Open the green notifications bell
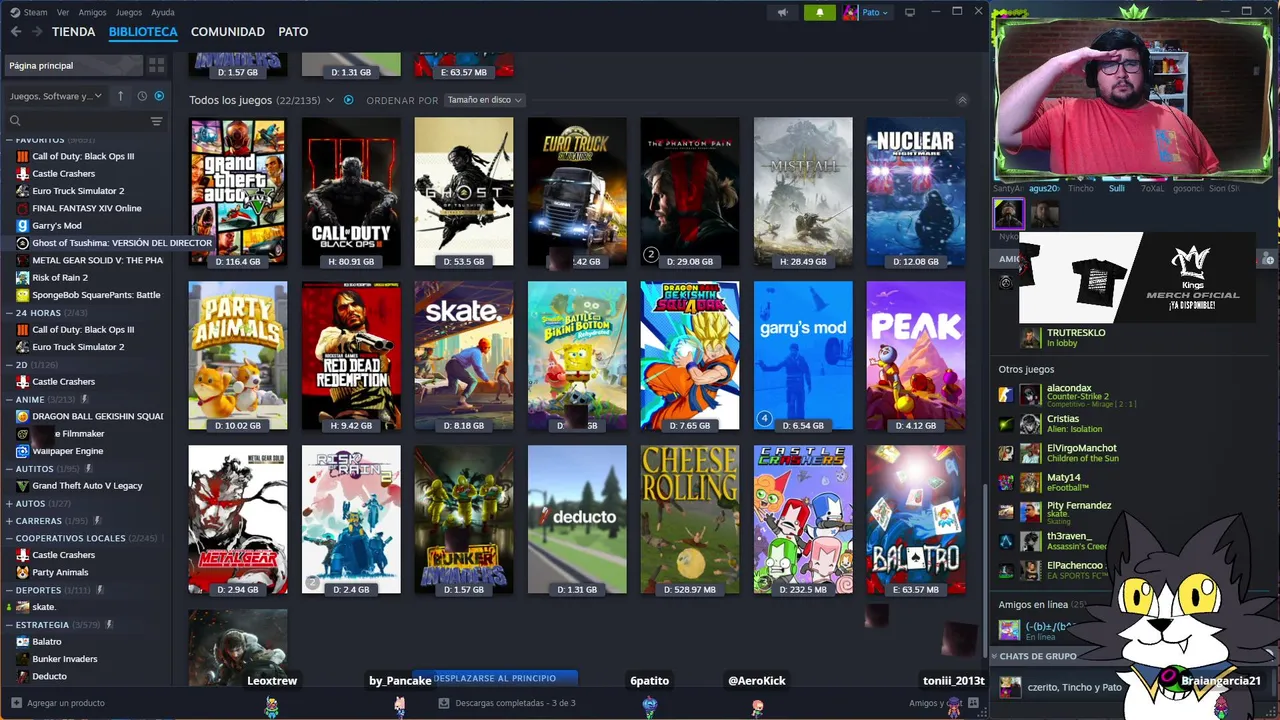The height and width of the screenshot is (720, 1280). click(x=820, y=12)
